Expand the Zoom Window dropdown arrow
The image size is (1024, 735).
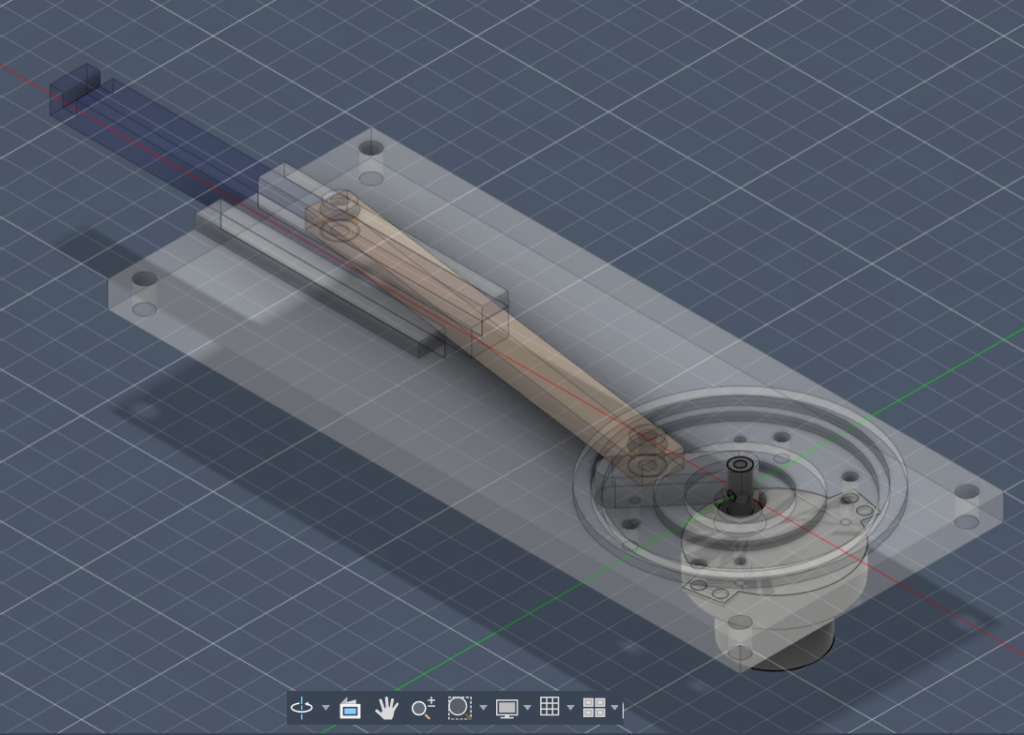point(483,709)
